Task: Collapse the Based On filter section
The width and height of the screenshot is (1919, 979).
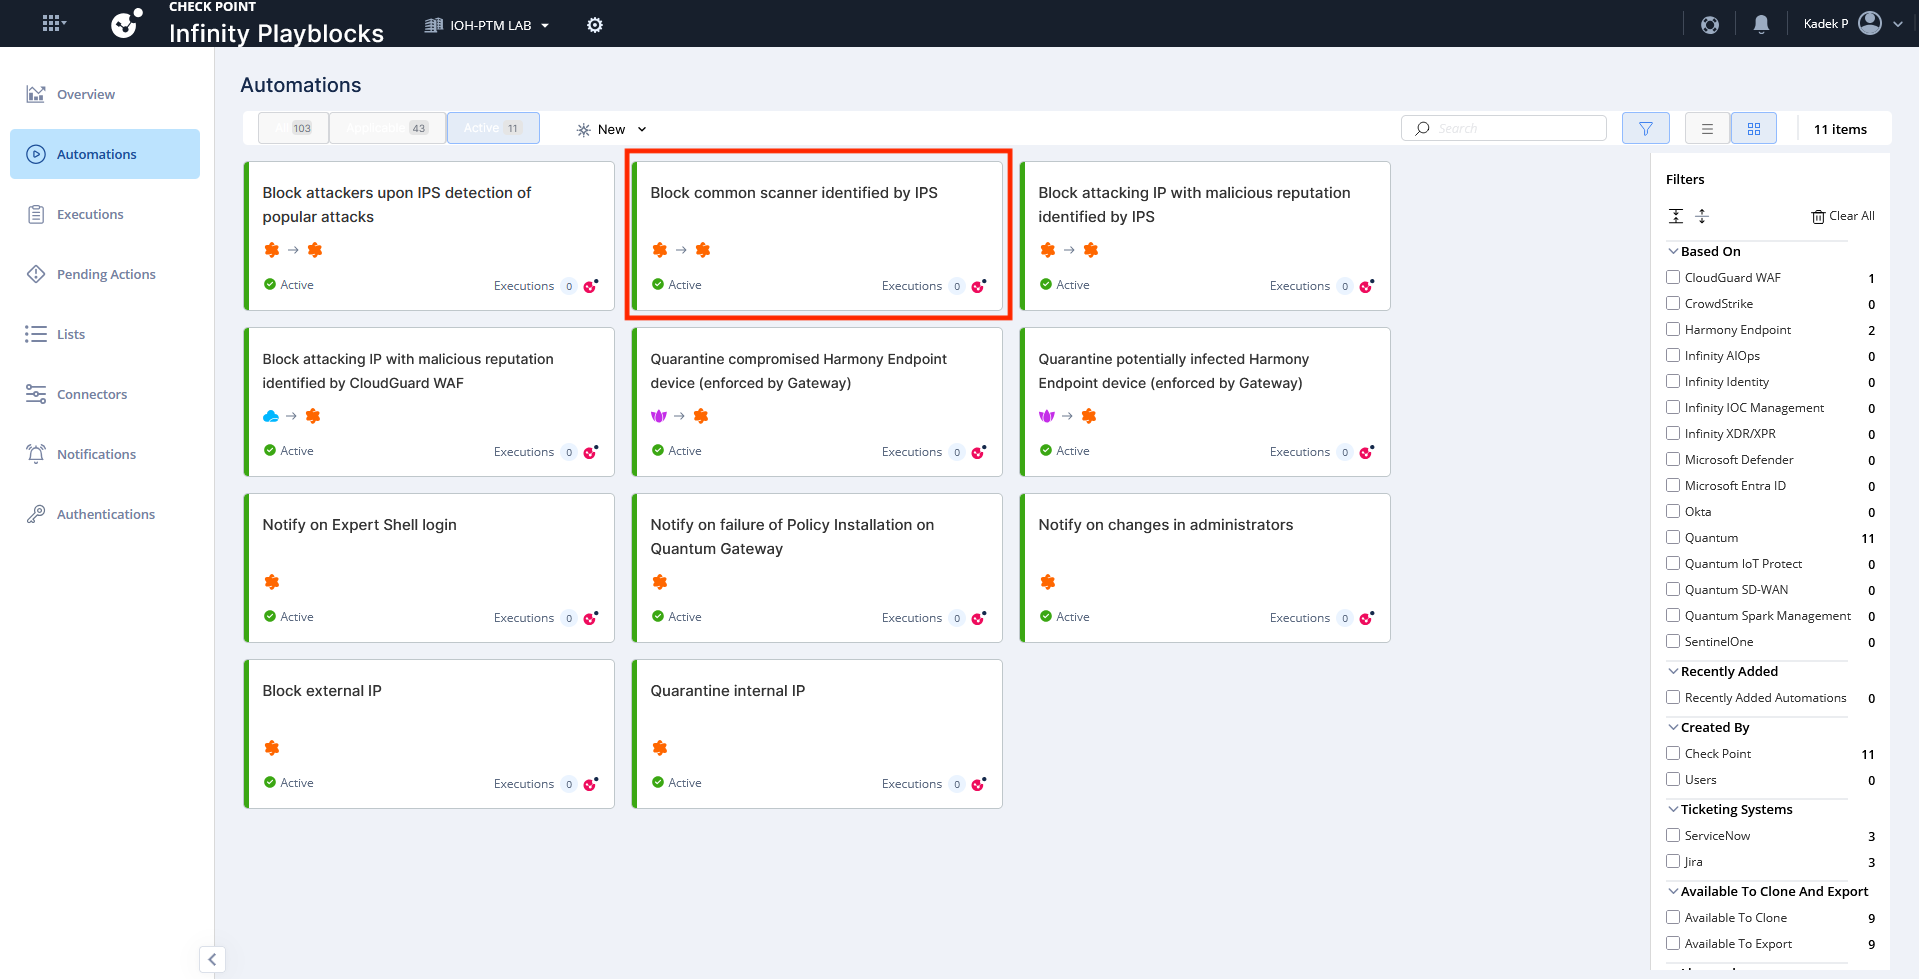Action: click(x=1673, y=251)
